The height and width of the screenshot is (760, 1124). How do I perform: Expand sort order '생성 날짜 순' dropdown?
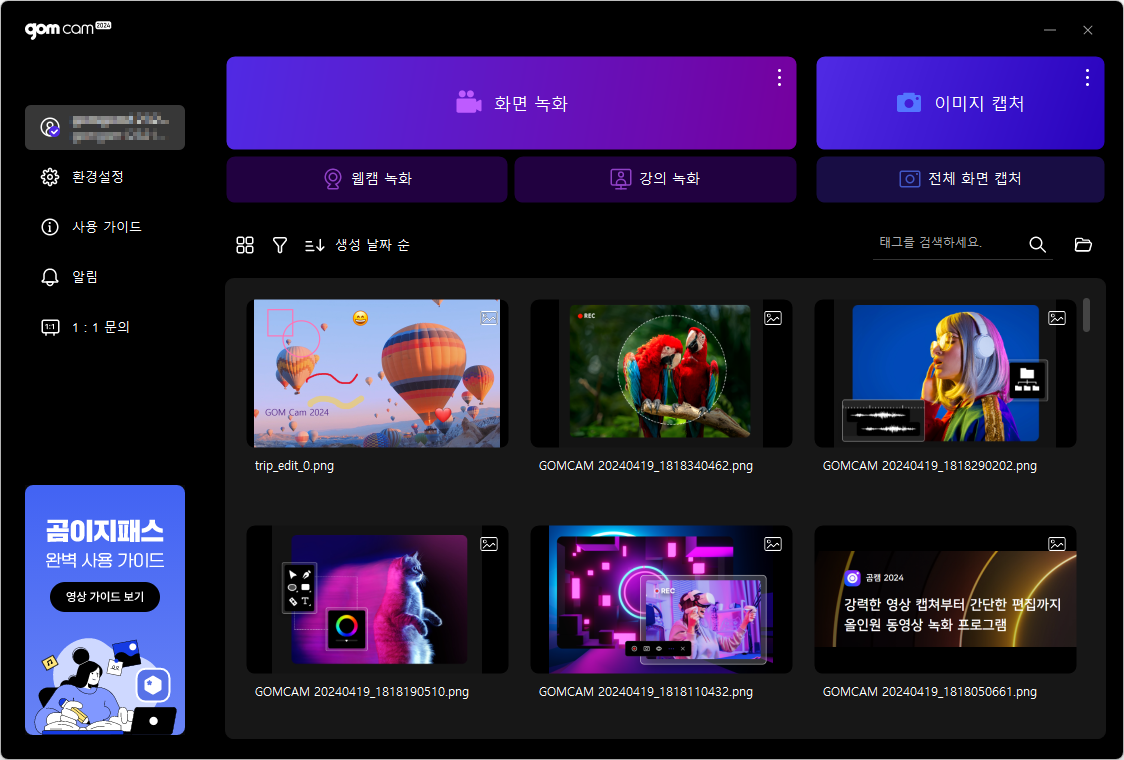358,245
